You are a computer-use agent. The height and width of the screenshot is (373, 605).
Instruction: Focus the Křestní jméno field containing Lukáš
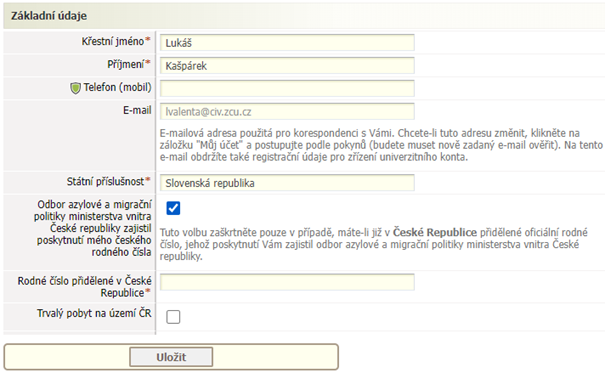[x=287, y=42]
